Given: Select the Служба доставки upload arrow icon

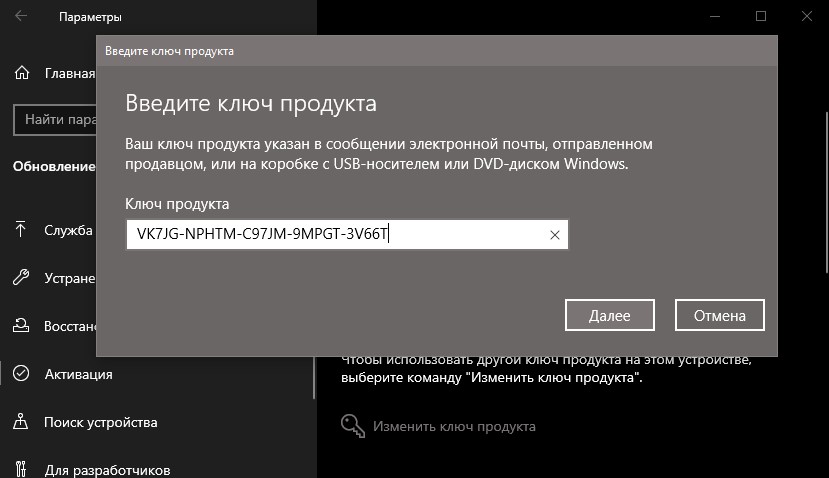Looking at the screenshot, I should [x=21, y=229].
